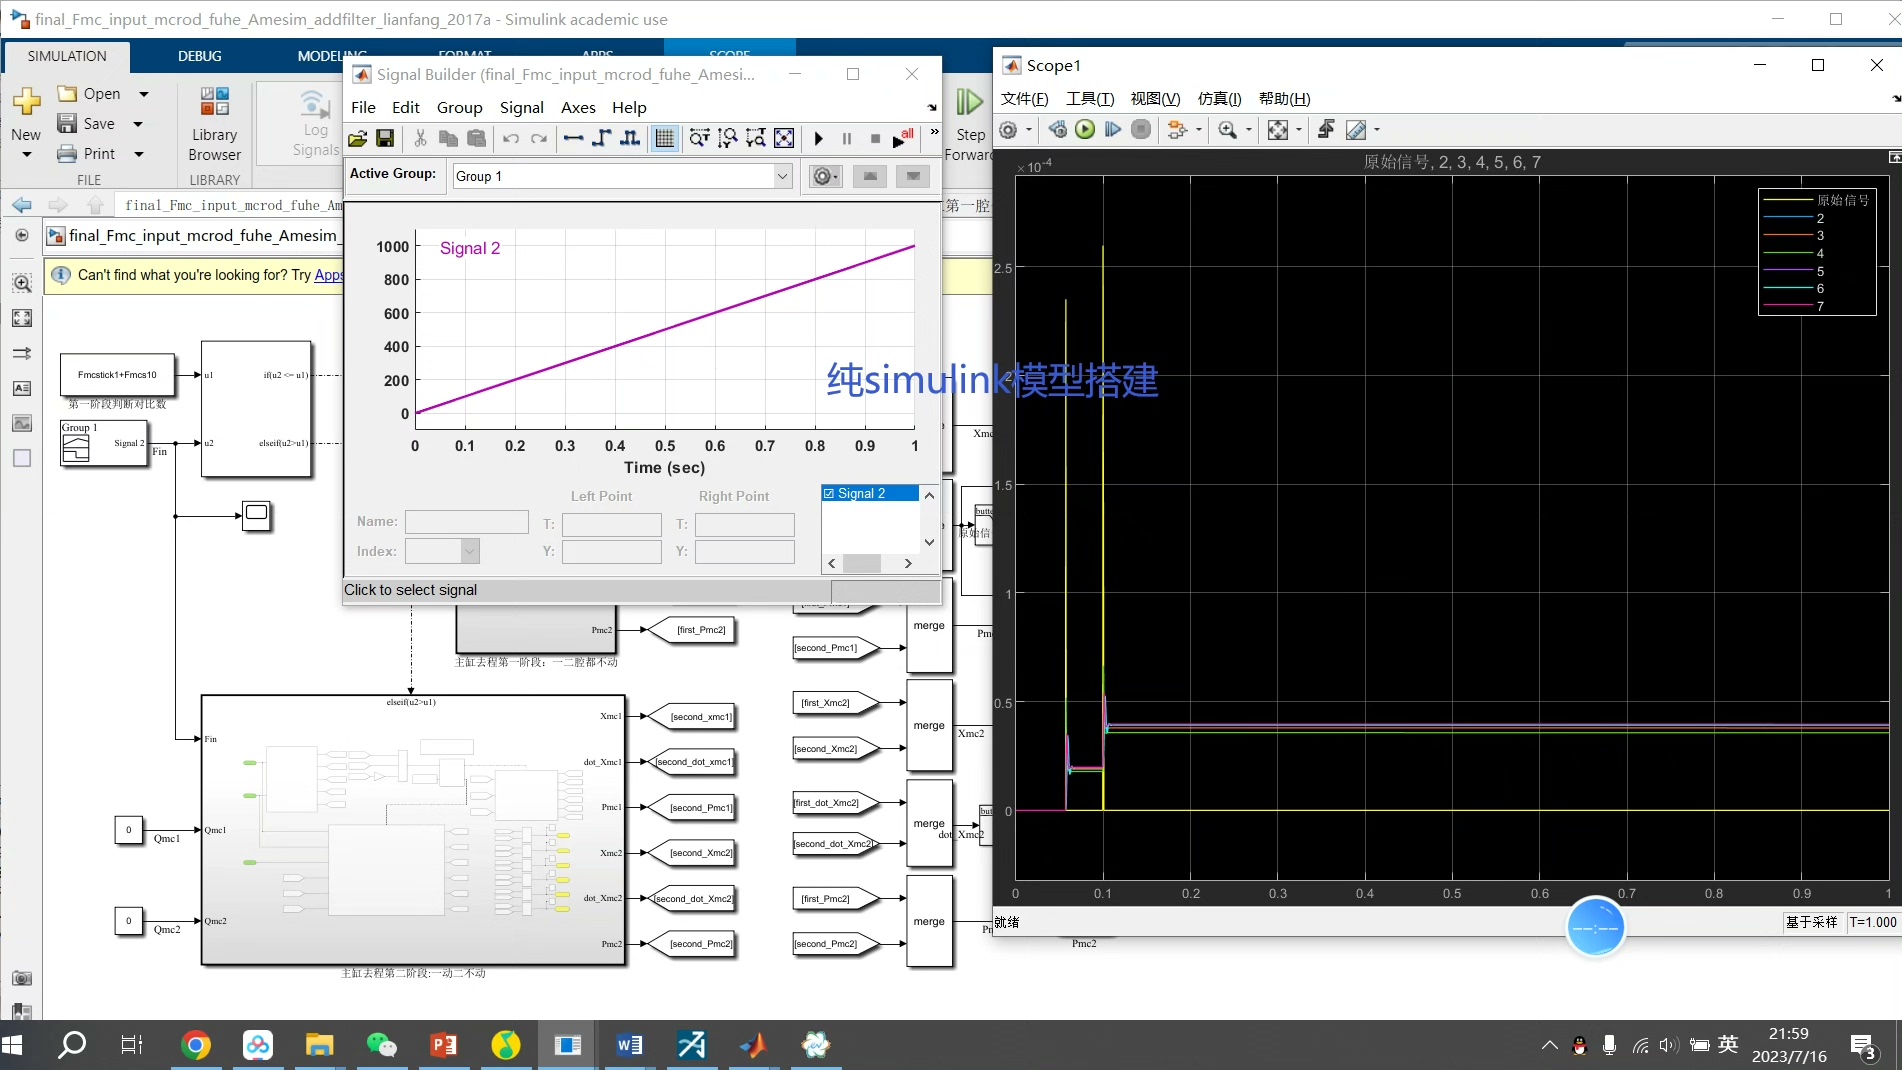Add pulse signal in Signal Builder toolbar
The width and height of the screenshot is (1902, 1070).
[x=630, y=139]
